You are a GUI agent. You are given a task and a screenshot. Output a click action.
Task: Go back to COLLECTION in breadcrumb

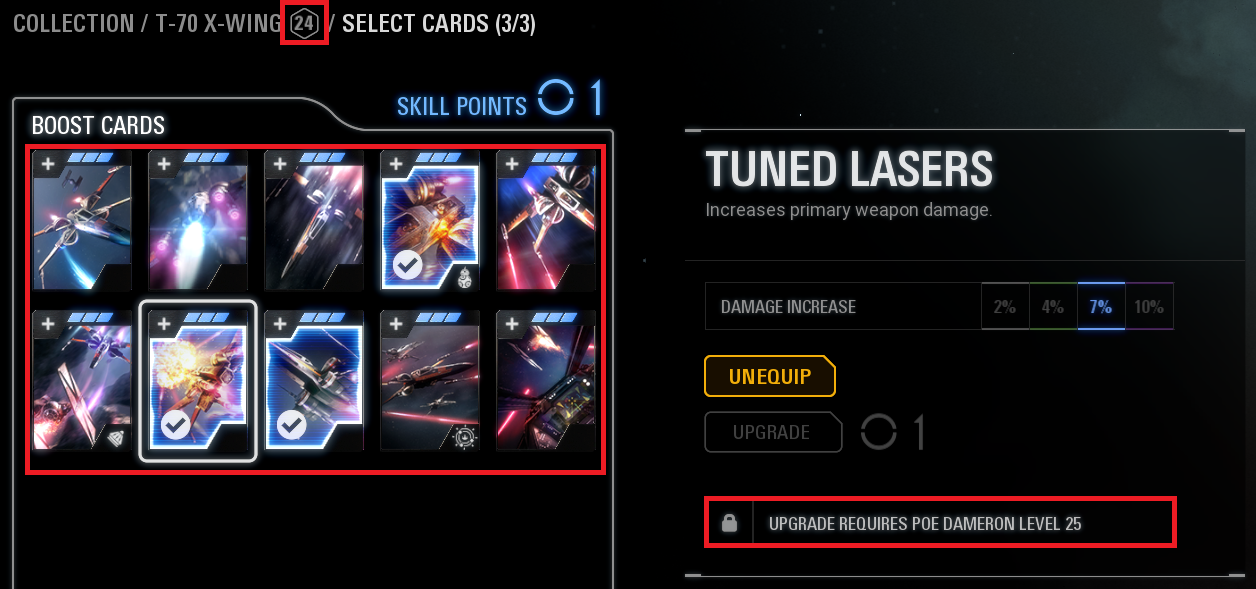(x=73, y=23)
